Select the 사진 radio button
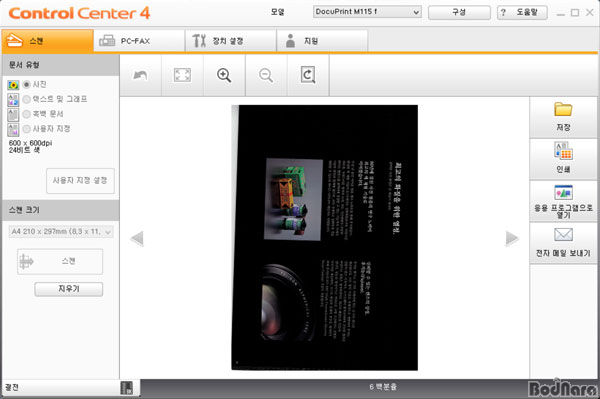The height and width of the screenshot is (399, 600). click(26, 84)
